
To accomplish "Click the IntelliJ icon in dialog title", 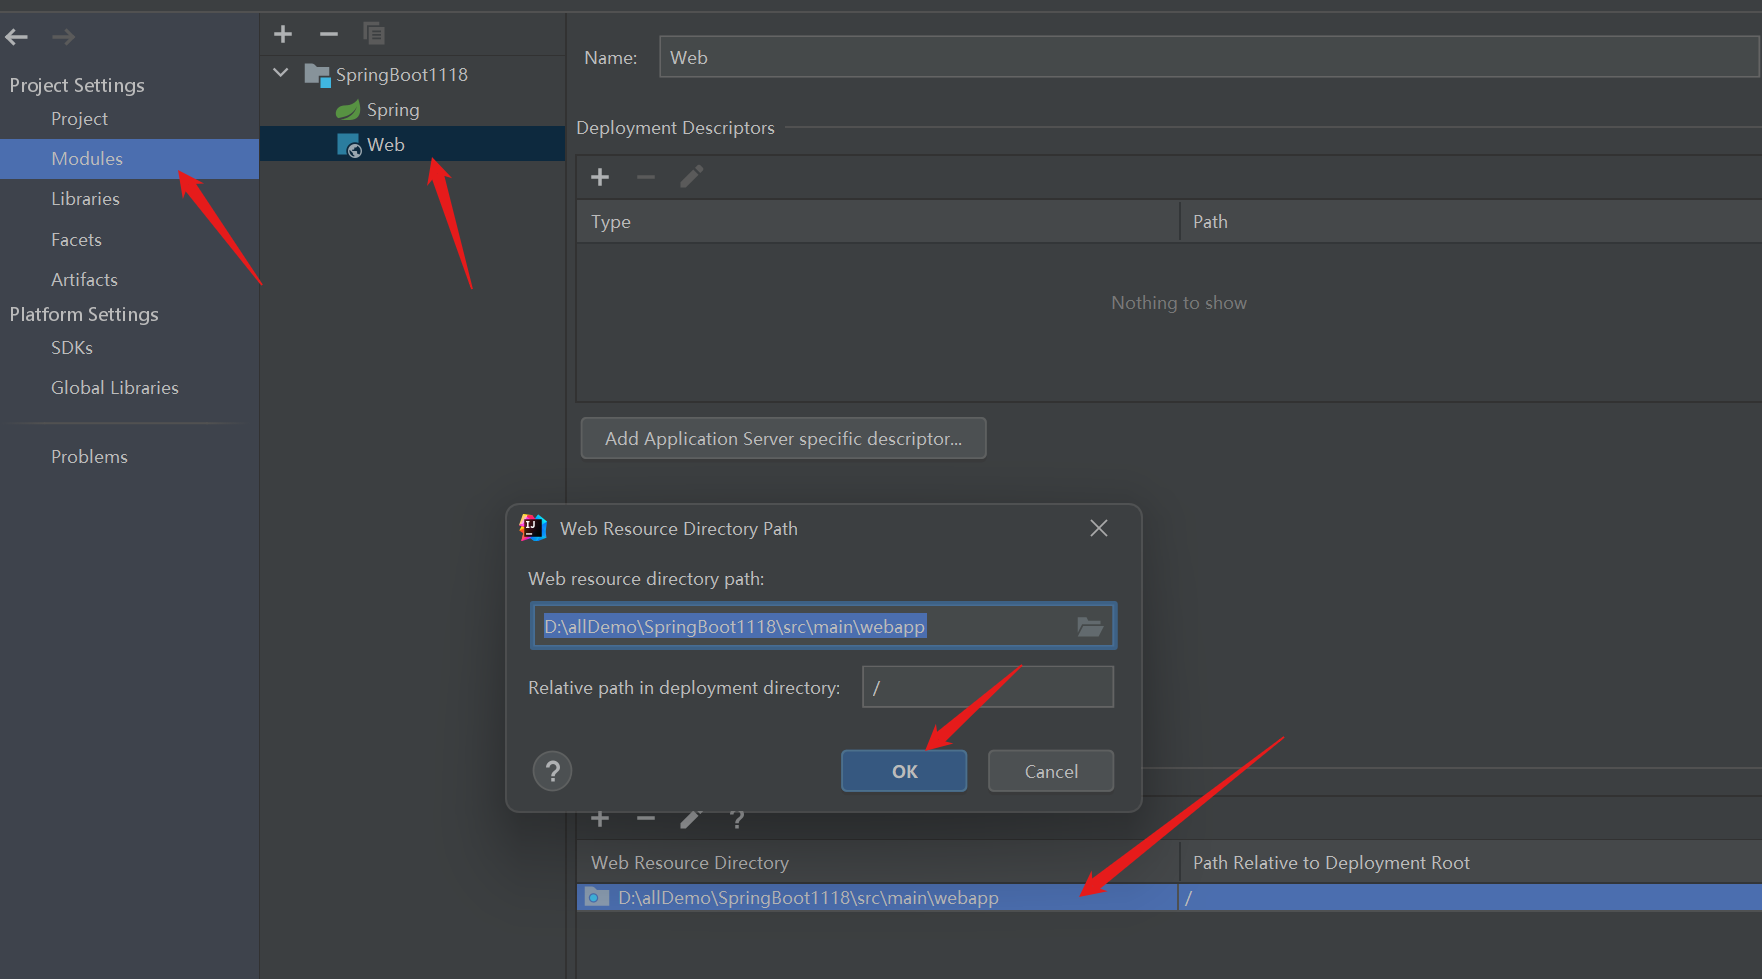I will tap(533, 527).
